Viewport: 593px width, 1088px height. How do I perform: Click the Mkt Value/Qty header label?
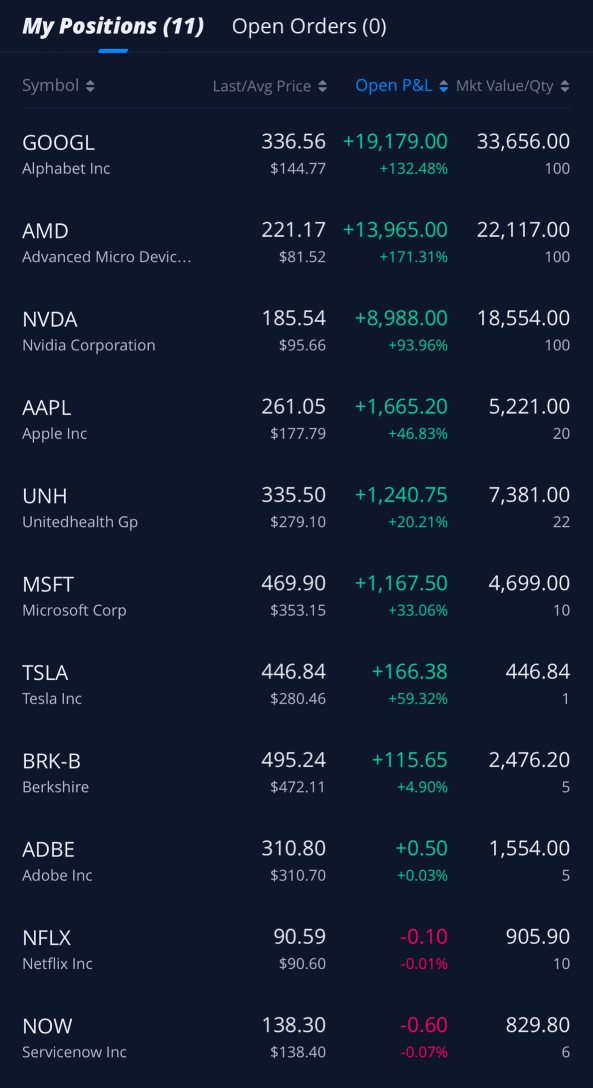tap(505, 86)
